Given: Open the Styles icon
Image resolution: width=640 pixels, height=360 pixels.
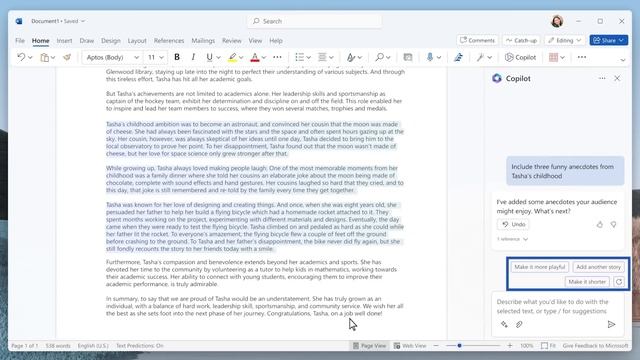Looking at the screenshot, I should (351, 58).
